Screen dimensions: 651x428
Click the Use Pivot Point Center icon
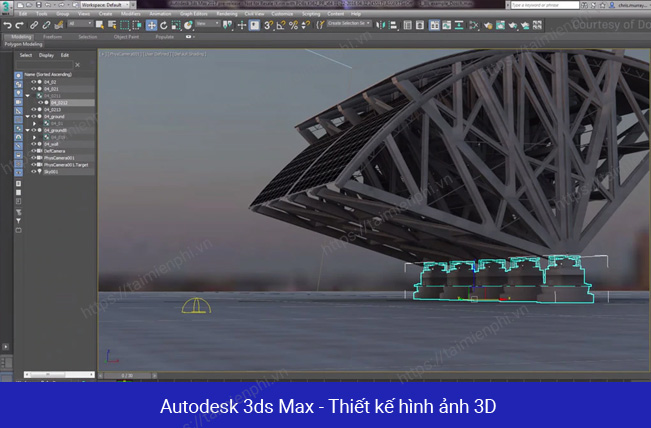point(227,25)
